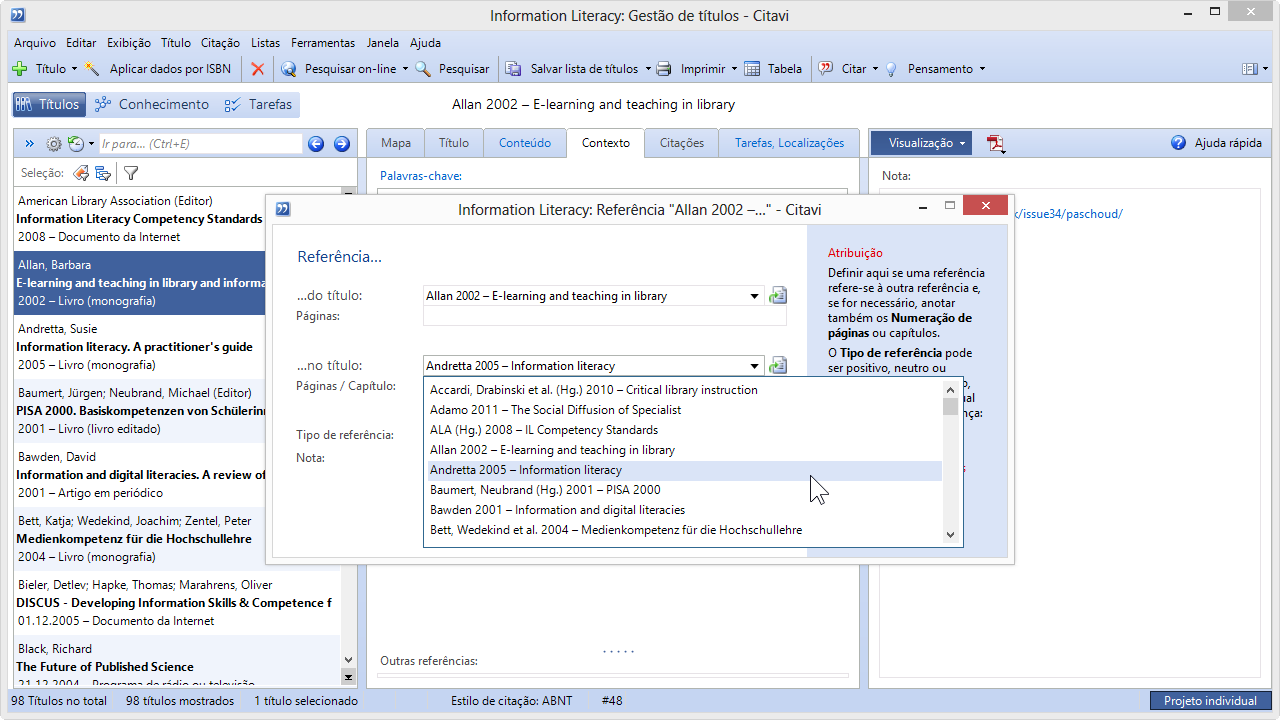Click the Pesquisar magnifier icon
Screen dimensions: 1280x720
(x=423, y=69)
